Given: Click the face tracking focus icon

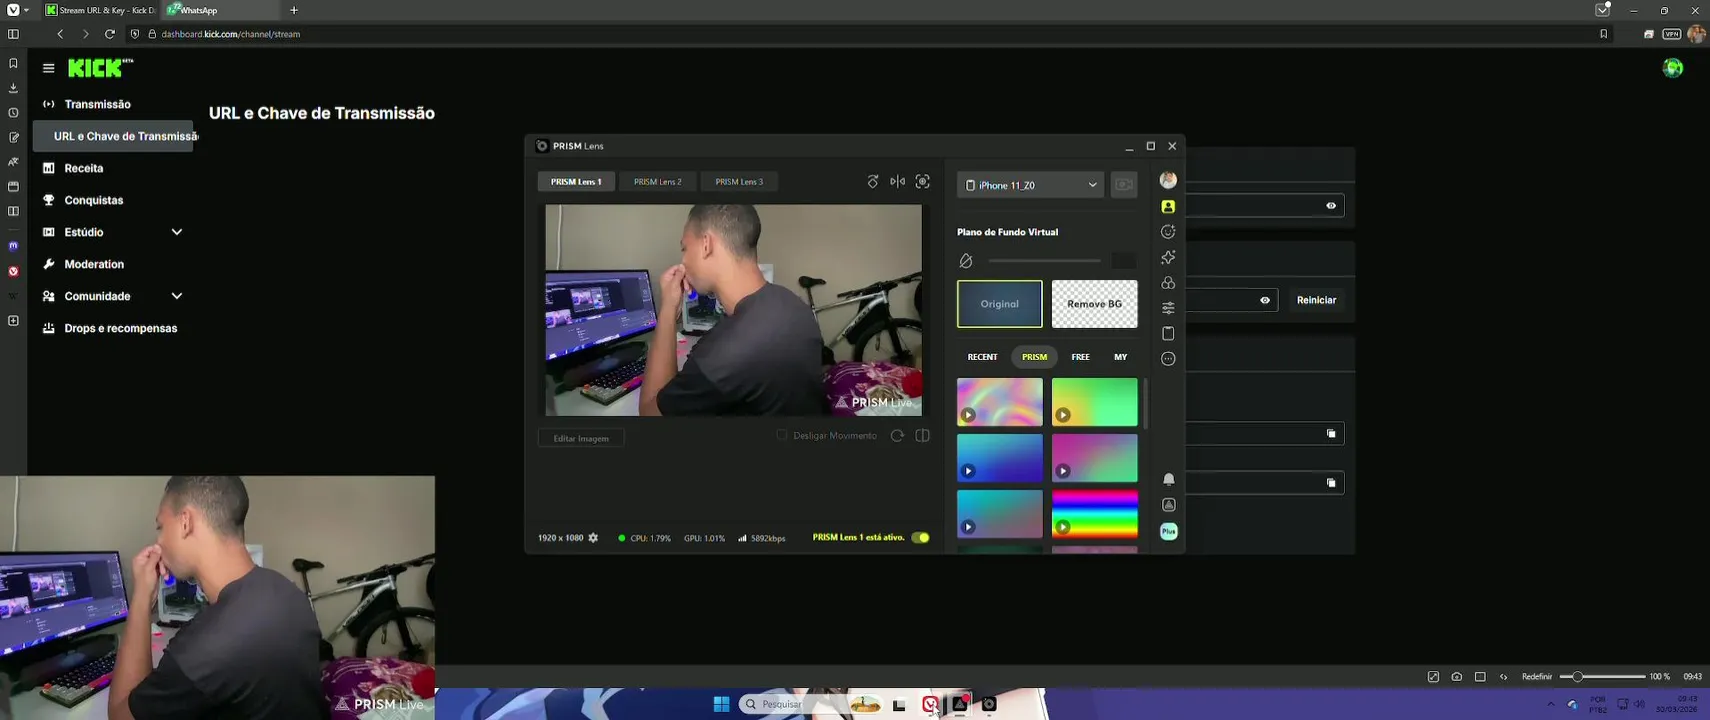Looking at the screenshot, I should [x=923, y=182].
